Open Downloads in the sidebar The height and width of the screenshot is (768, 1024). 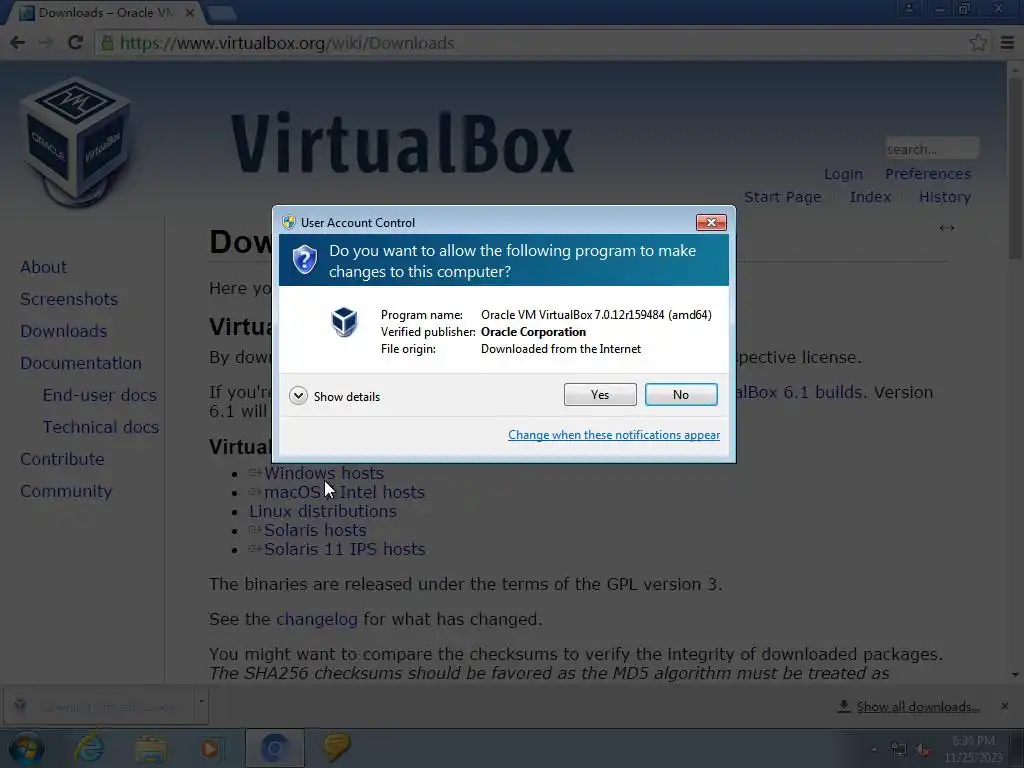coord(63,331)
